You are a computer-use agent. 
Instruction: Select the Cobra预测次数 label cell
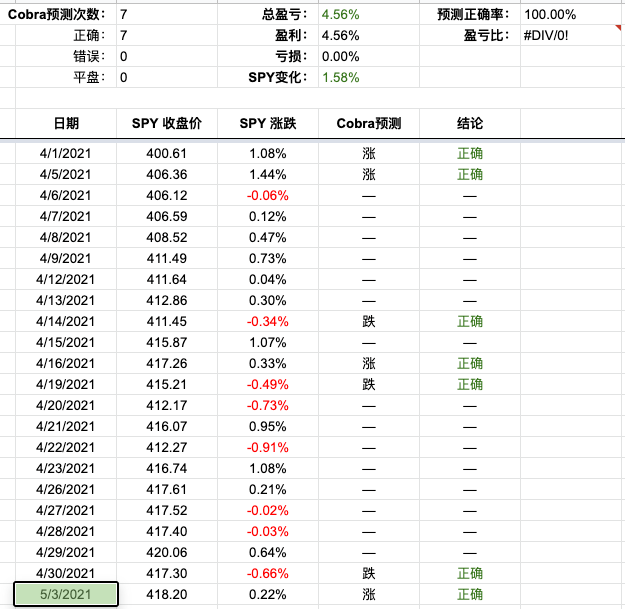(56, 14)
